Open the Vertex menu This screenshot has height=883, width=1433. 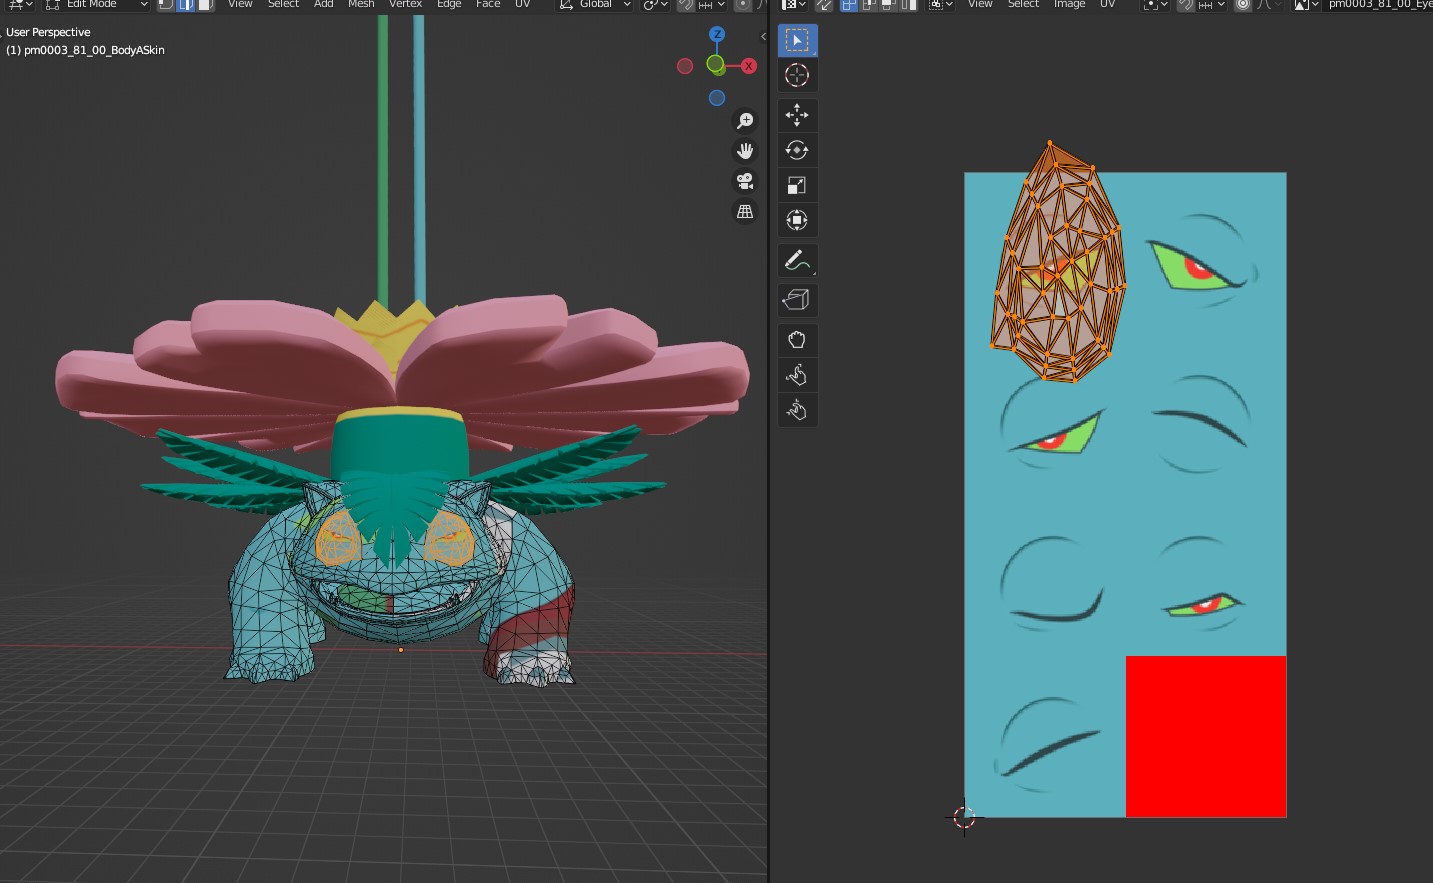pyautogui.click(x=405, y=4)
